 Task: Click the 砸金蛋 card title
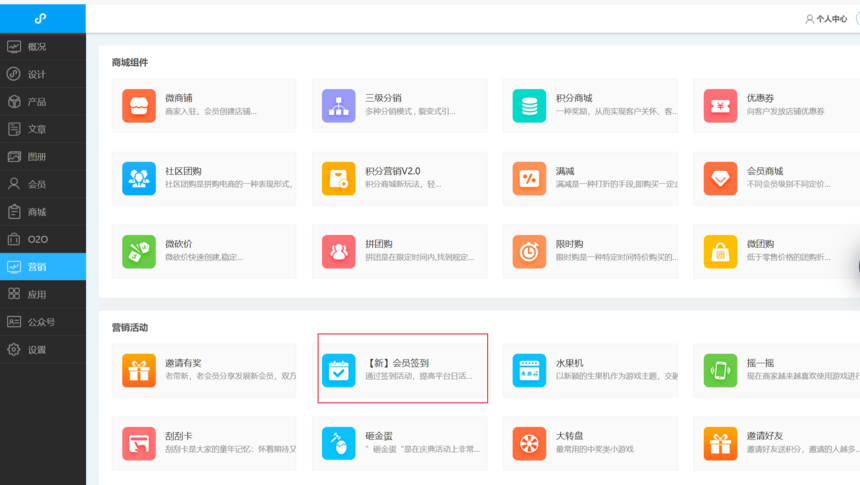(x=379, y=436)
